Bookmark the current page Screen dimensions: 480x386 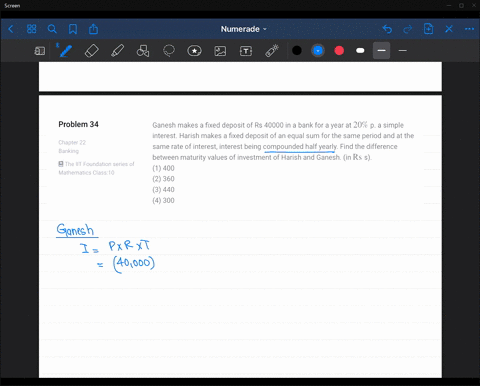73,29
